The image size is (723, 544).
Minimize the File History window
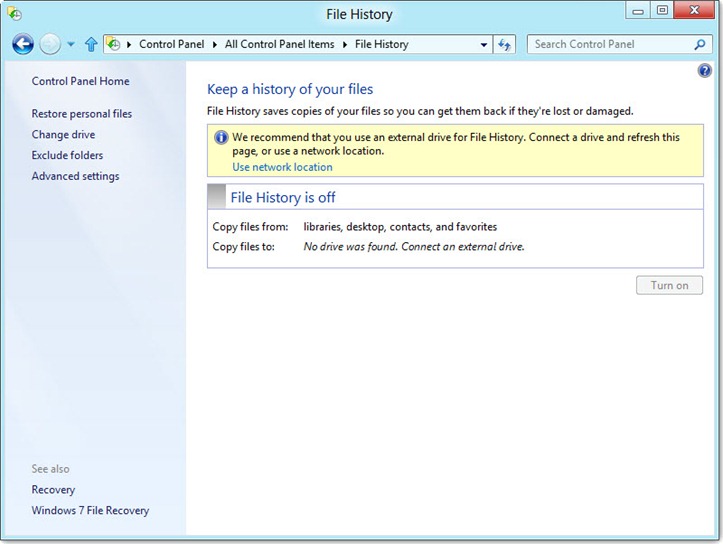coord(638,11)
